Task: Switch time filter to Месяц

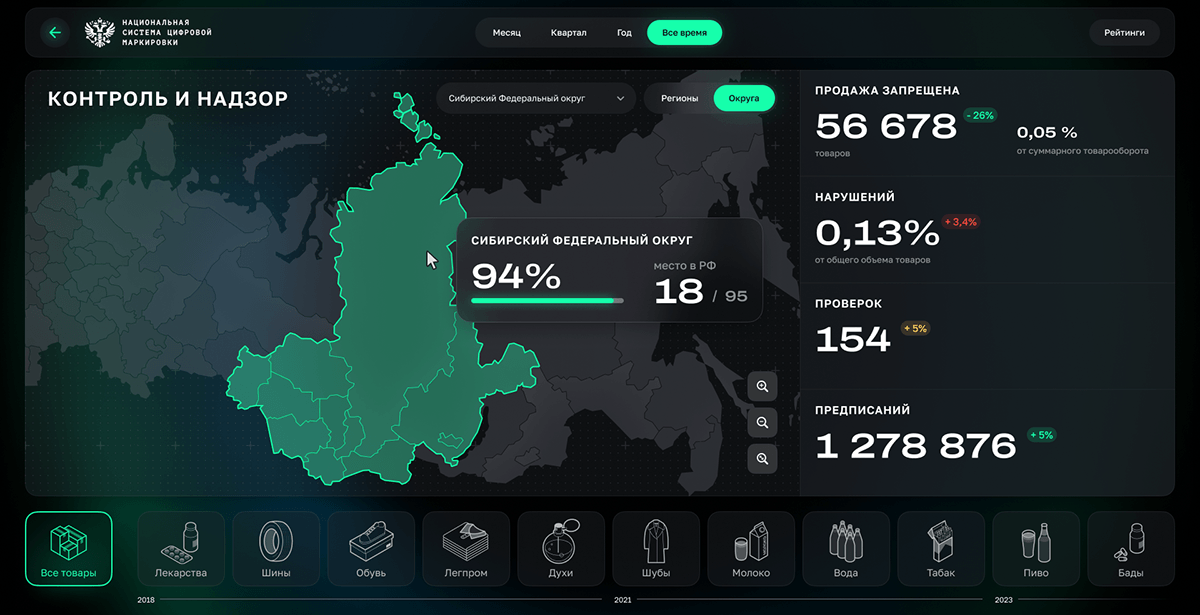Action: (x=505, y=32)
